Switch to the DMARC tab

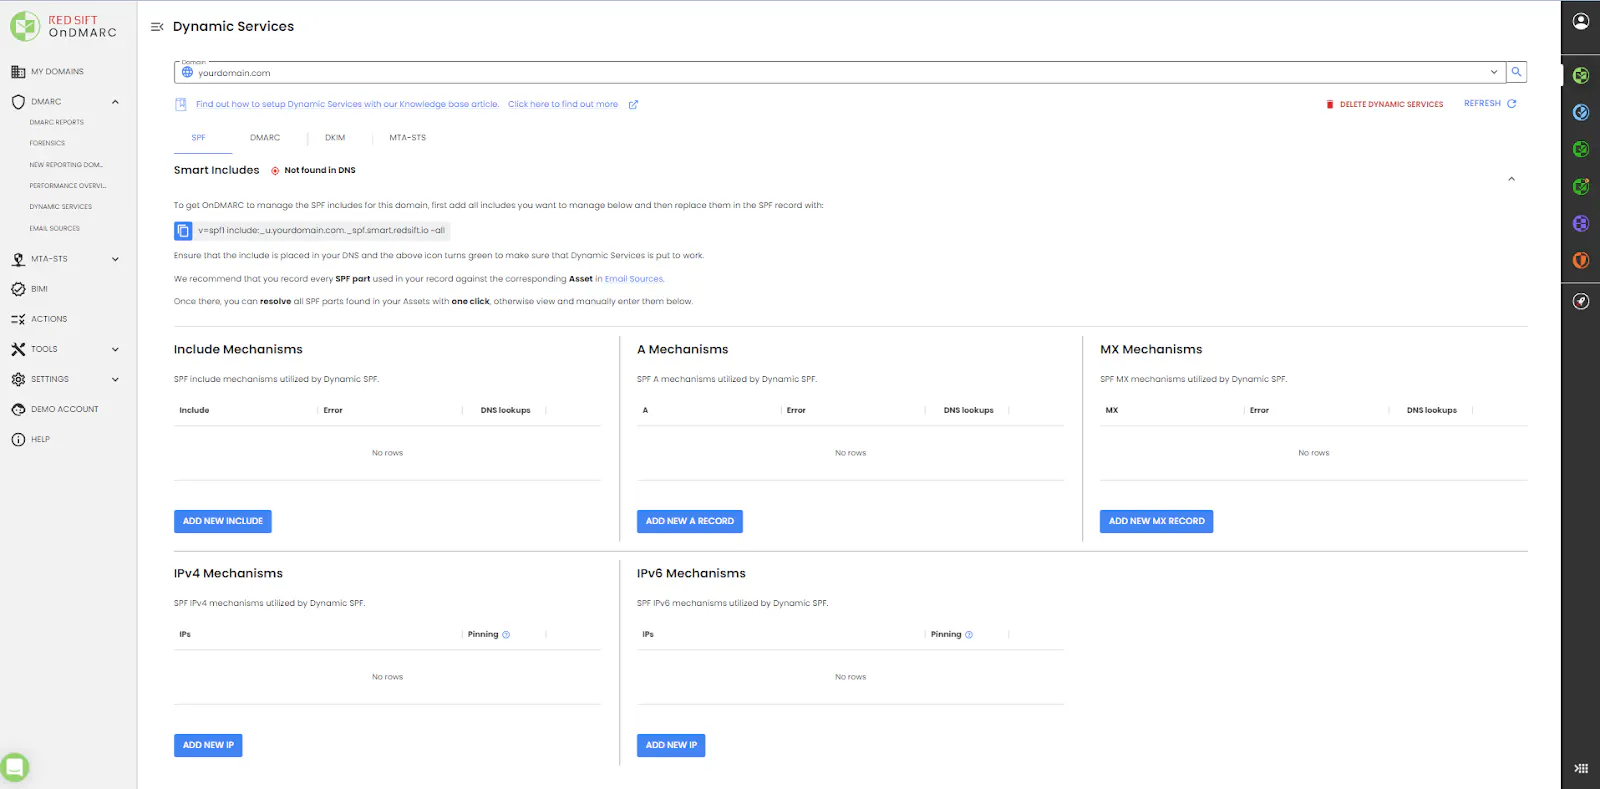[x=265, y=138]
